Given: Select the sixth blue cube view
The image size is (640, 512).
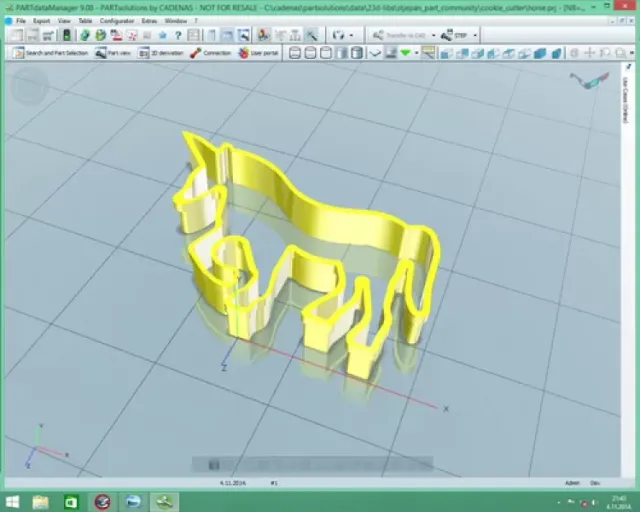Looking at the screenshot, I should [524, 53].
